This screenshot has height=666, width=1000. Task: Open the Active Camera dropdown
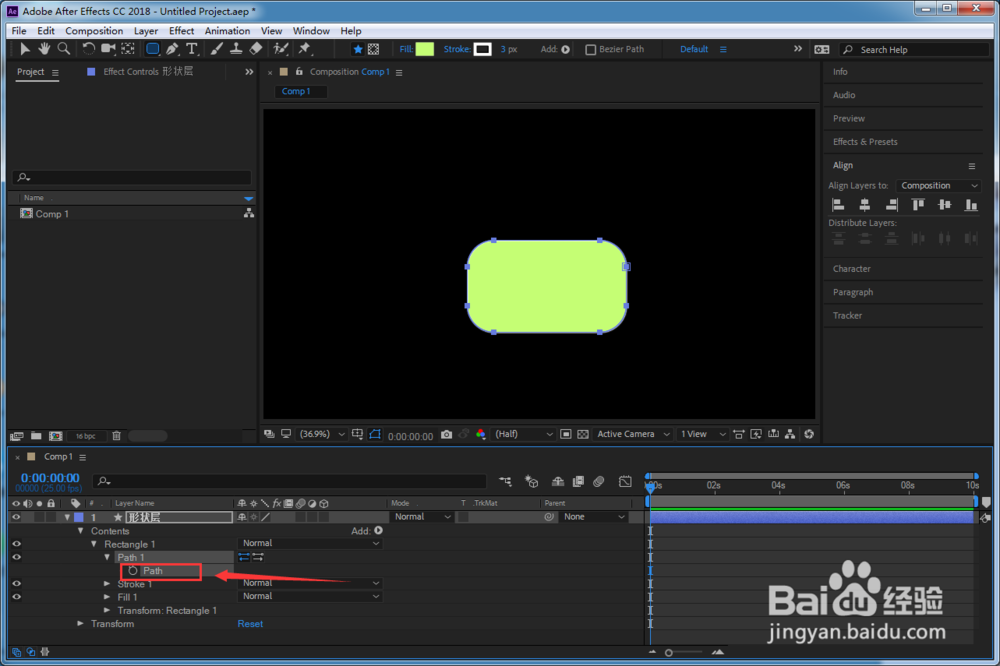633,434
